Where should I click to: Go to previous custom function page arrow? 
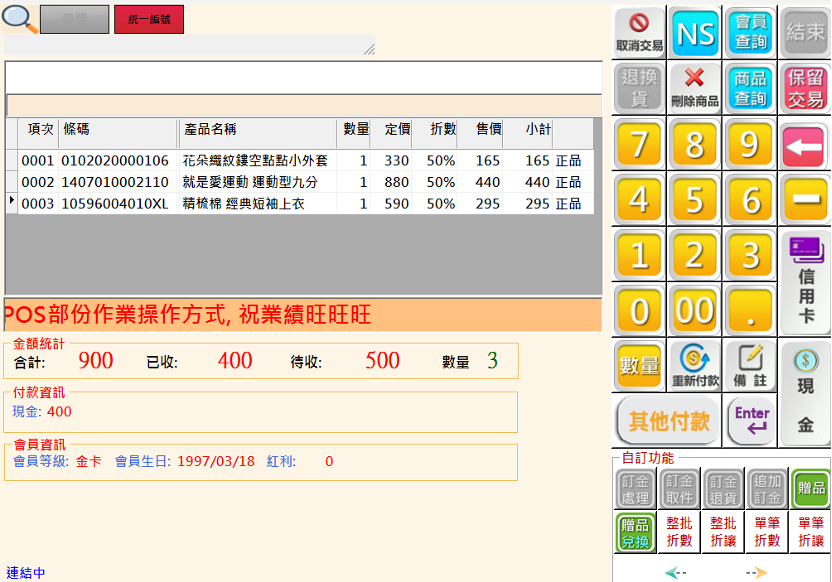point(675,572)
